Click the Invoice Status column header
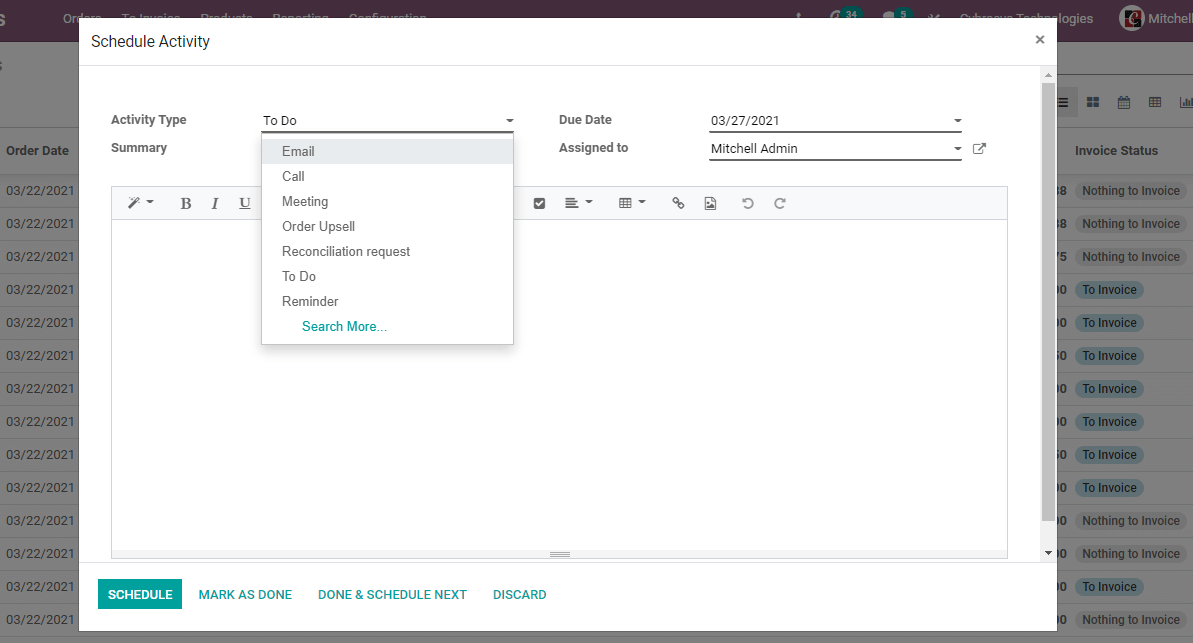The width and height of the screenshot is (1193, 643). [x=1116, y=151]
